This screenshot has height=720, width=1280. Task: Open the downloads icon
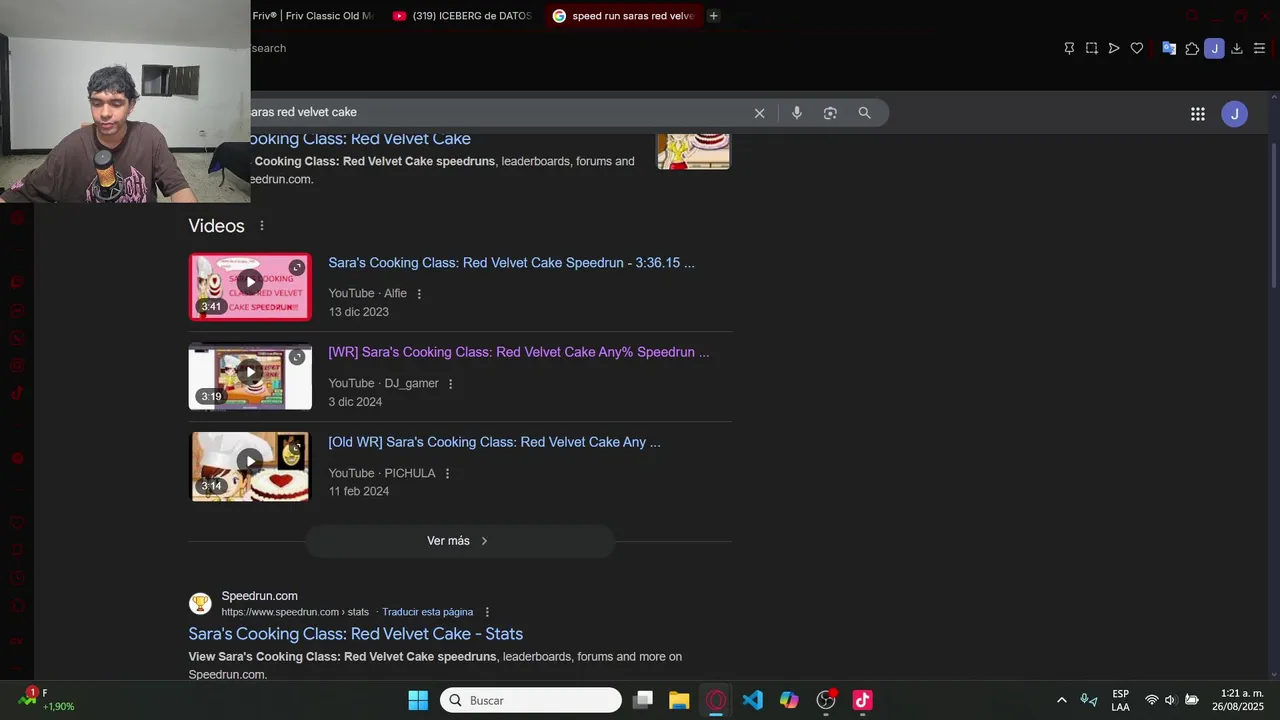(1237, 48)
